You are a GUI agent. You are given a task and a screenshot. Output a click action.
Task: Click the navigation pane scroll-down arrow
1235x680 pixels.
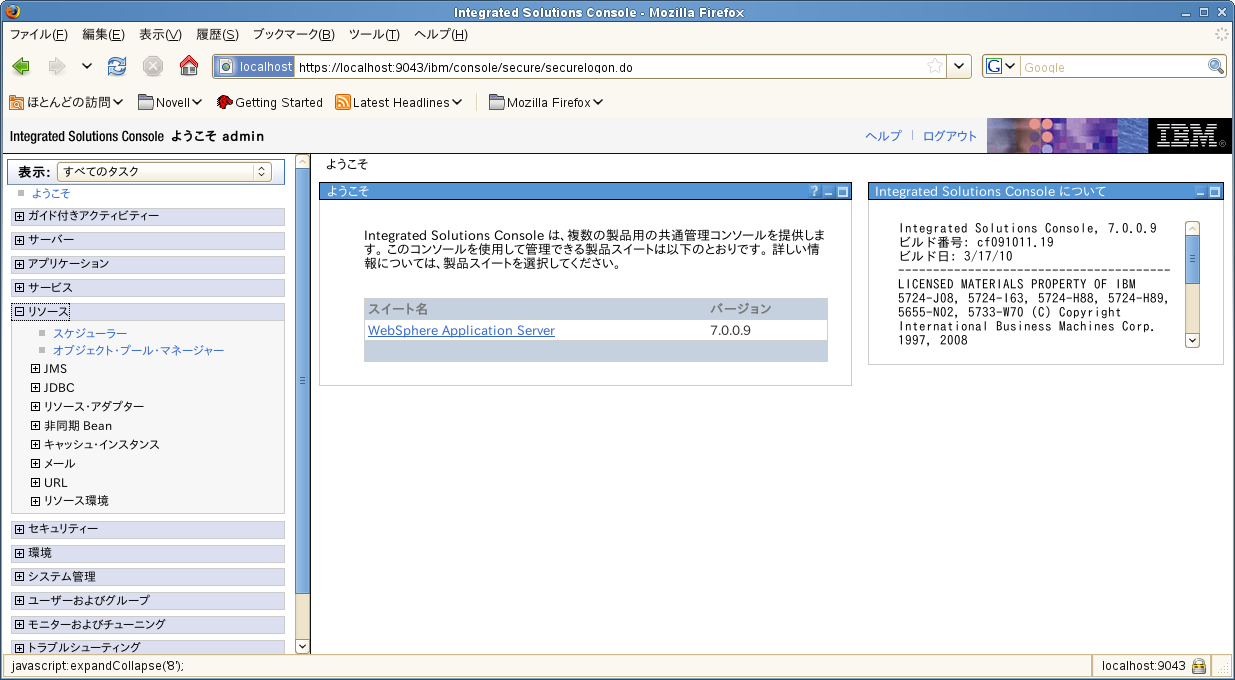[303, 647]
